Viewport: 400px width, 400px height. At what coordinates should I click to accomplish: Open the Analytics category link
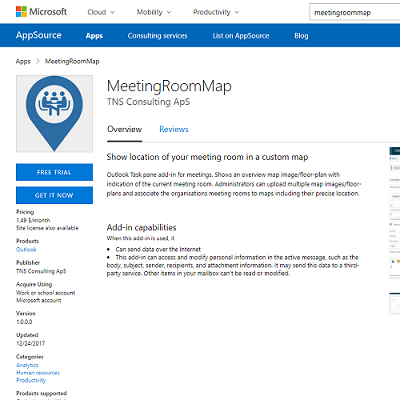pyautogui.click(x=27, y=365)
